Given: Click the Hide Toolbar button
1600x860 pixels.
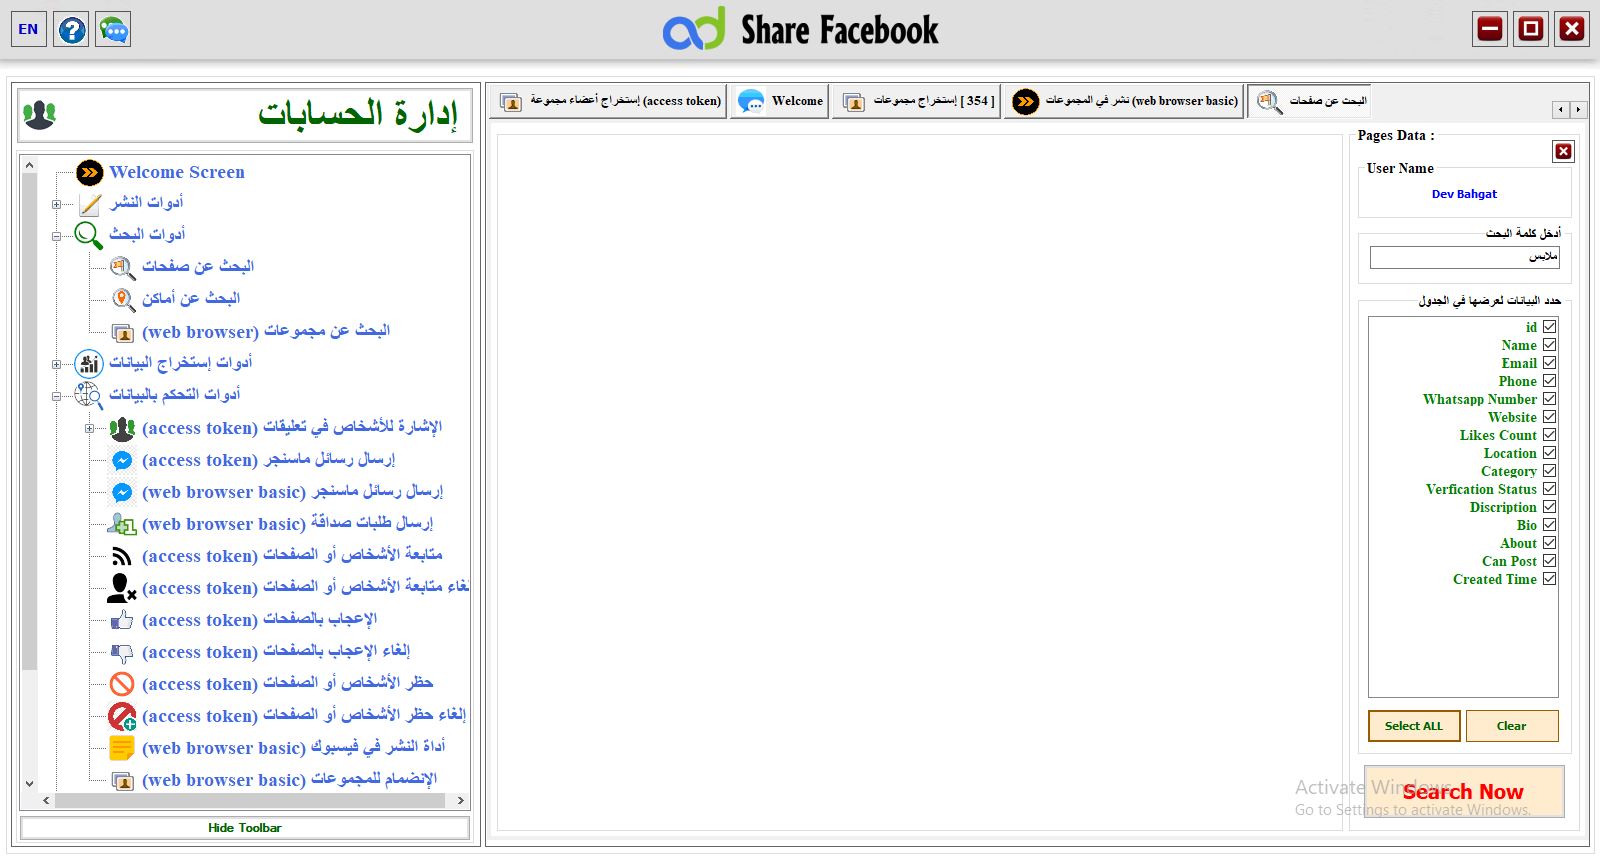Looking at the screenshot, I should coord(245,828).
